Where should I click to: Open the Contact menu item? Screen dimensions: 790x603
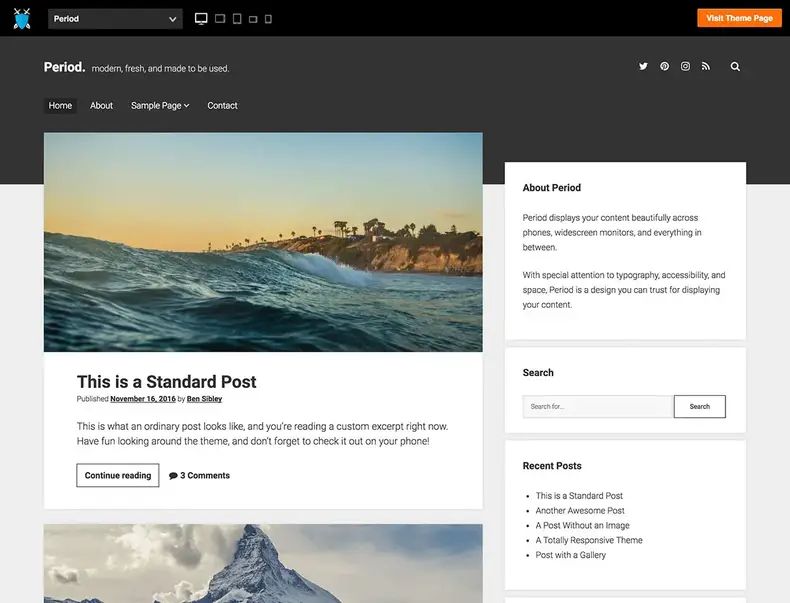click(x=222, y=105)
